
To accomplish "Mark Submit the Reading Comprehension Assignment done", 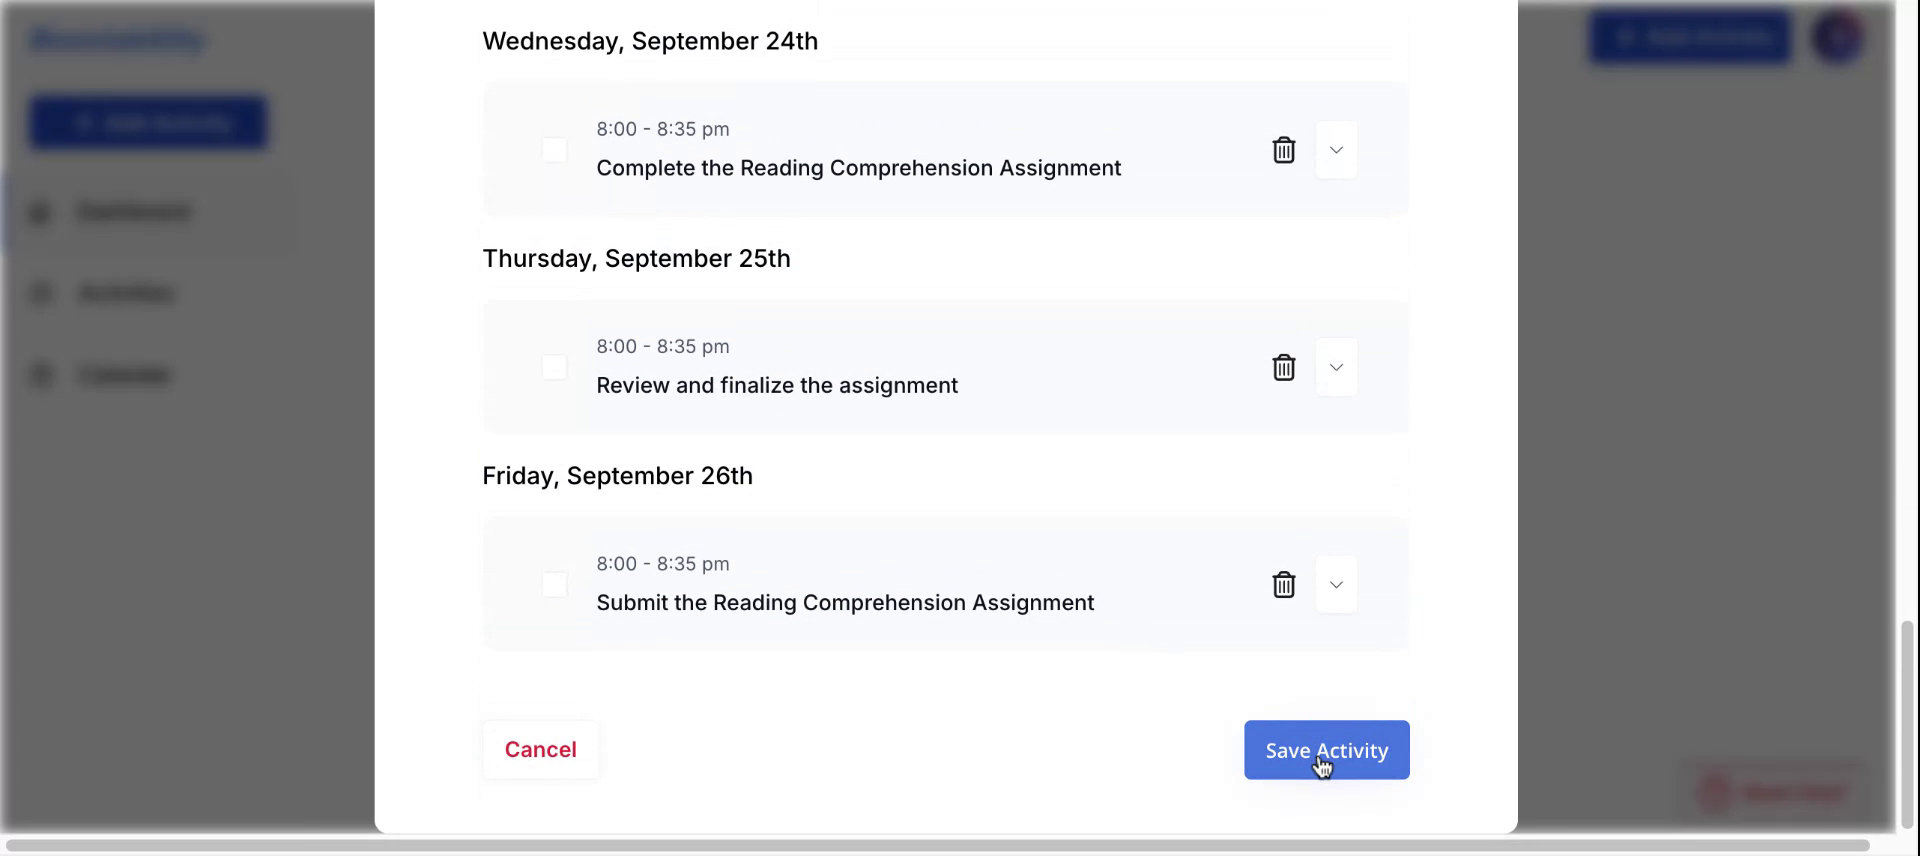I will (x=554, y=584).
